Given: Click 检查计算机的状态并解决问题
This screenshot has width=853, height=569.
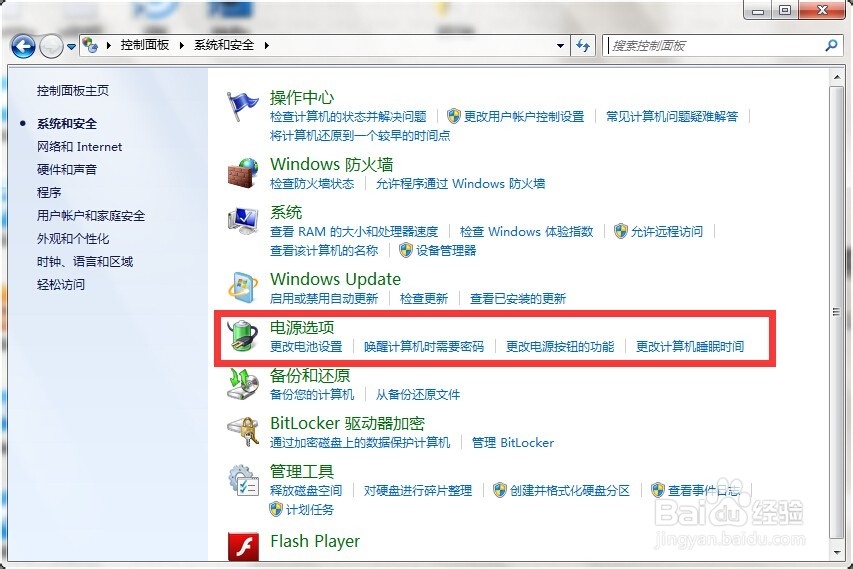Looking at the screenshot, I should (x=348, y=116).
